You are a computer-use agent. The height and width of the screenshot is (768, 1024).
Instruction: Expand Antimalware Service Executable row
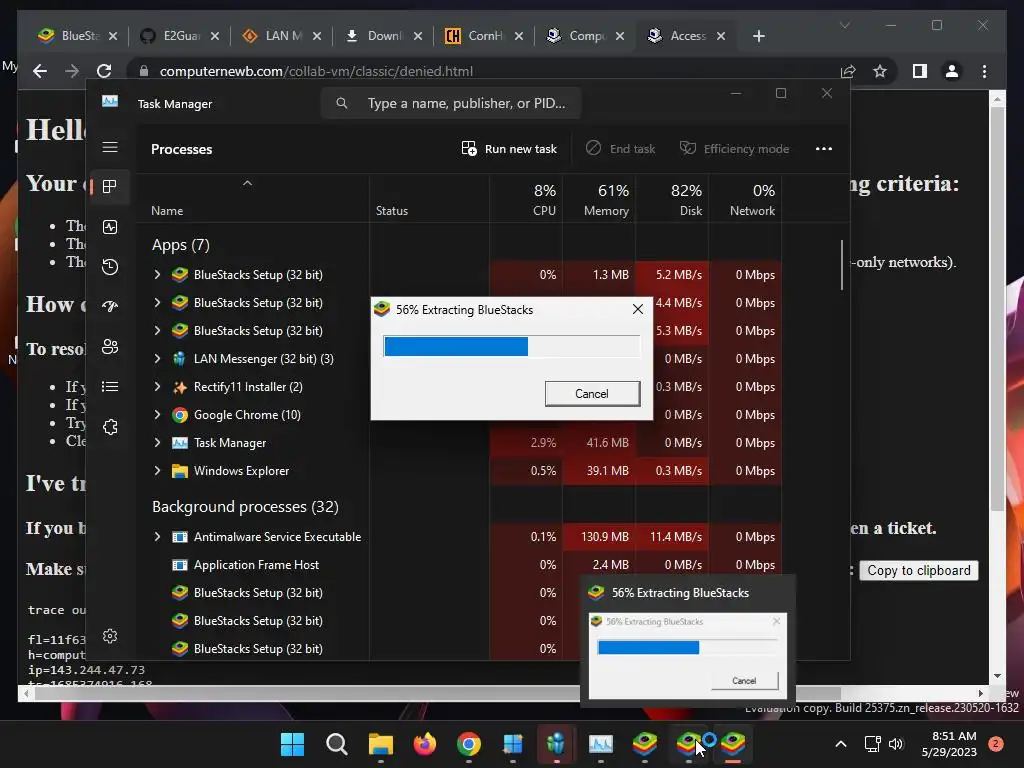(157, 537)
